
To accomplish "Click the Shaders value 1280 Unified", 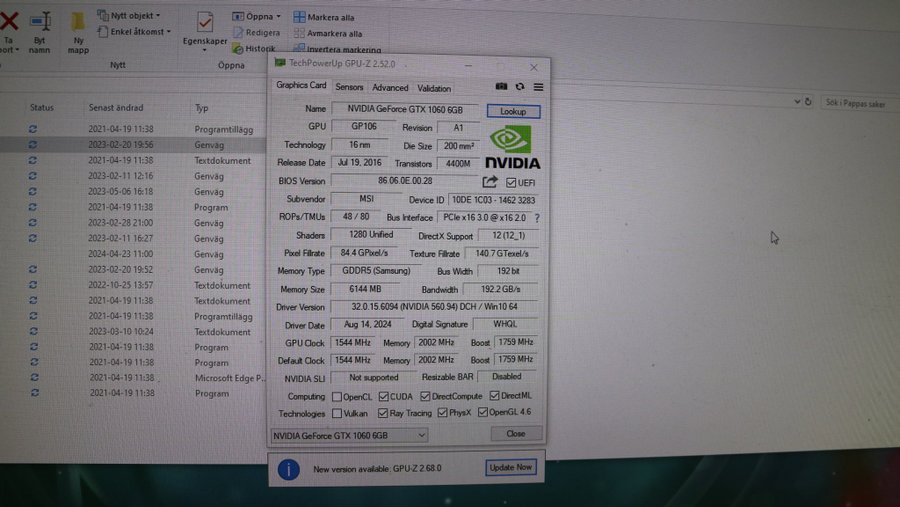I will (x=371, y=235).
